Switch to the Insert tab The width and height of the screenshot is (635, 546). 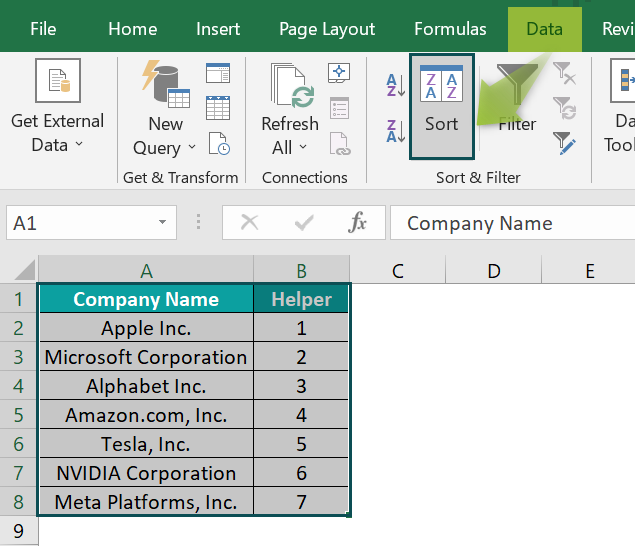218,29
